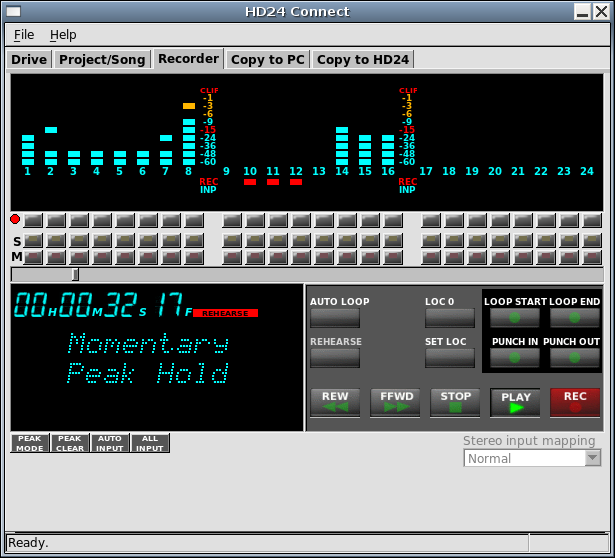Hit the STOP transport button
Screen dimensions: 615x558
456,402
